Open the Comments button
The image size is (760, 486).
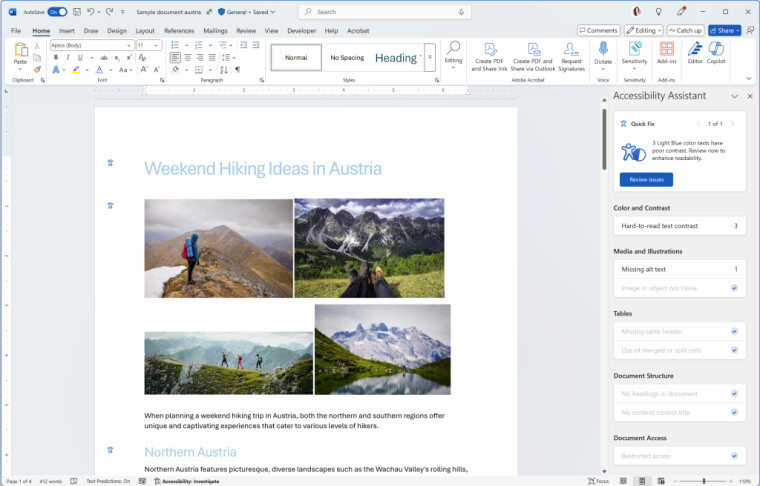tap(599, 31)
